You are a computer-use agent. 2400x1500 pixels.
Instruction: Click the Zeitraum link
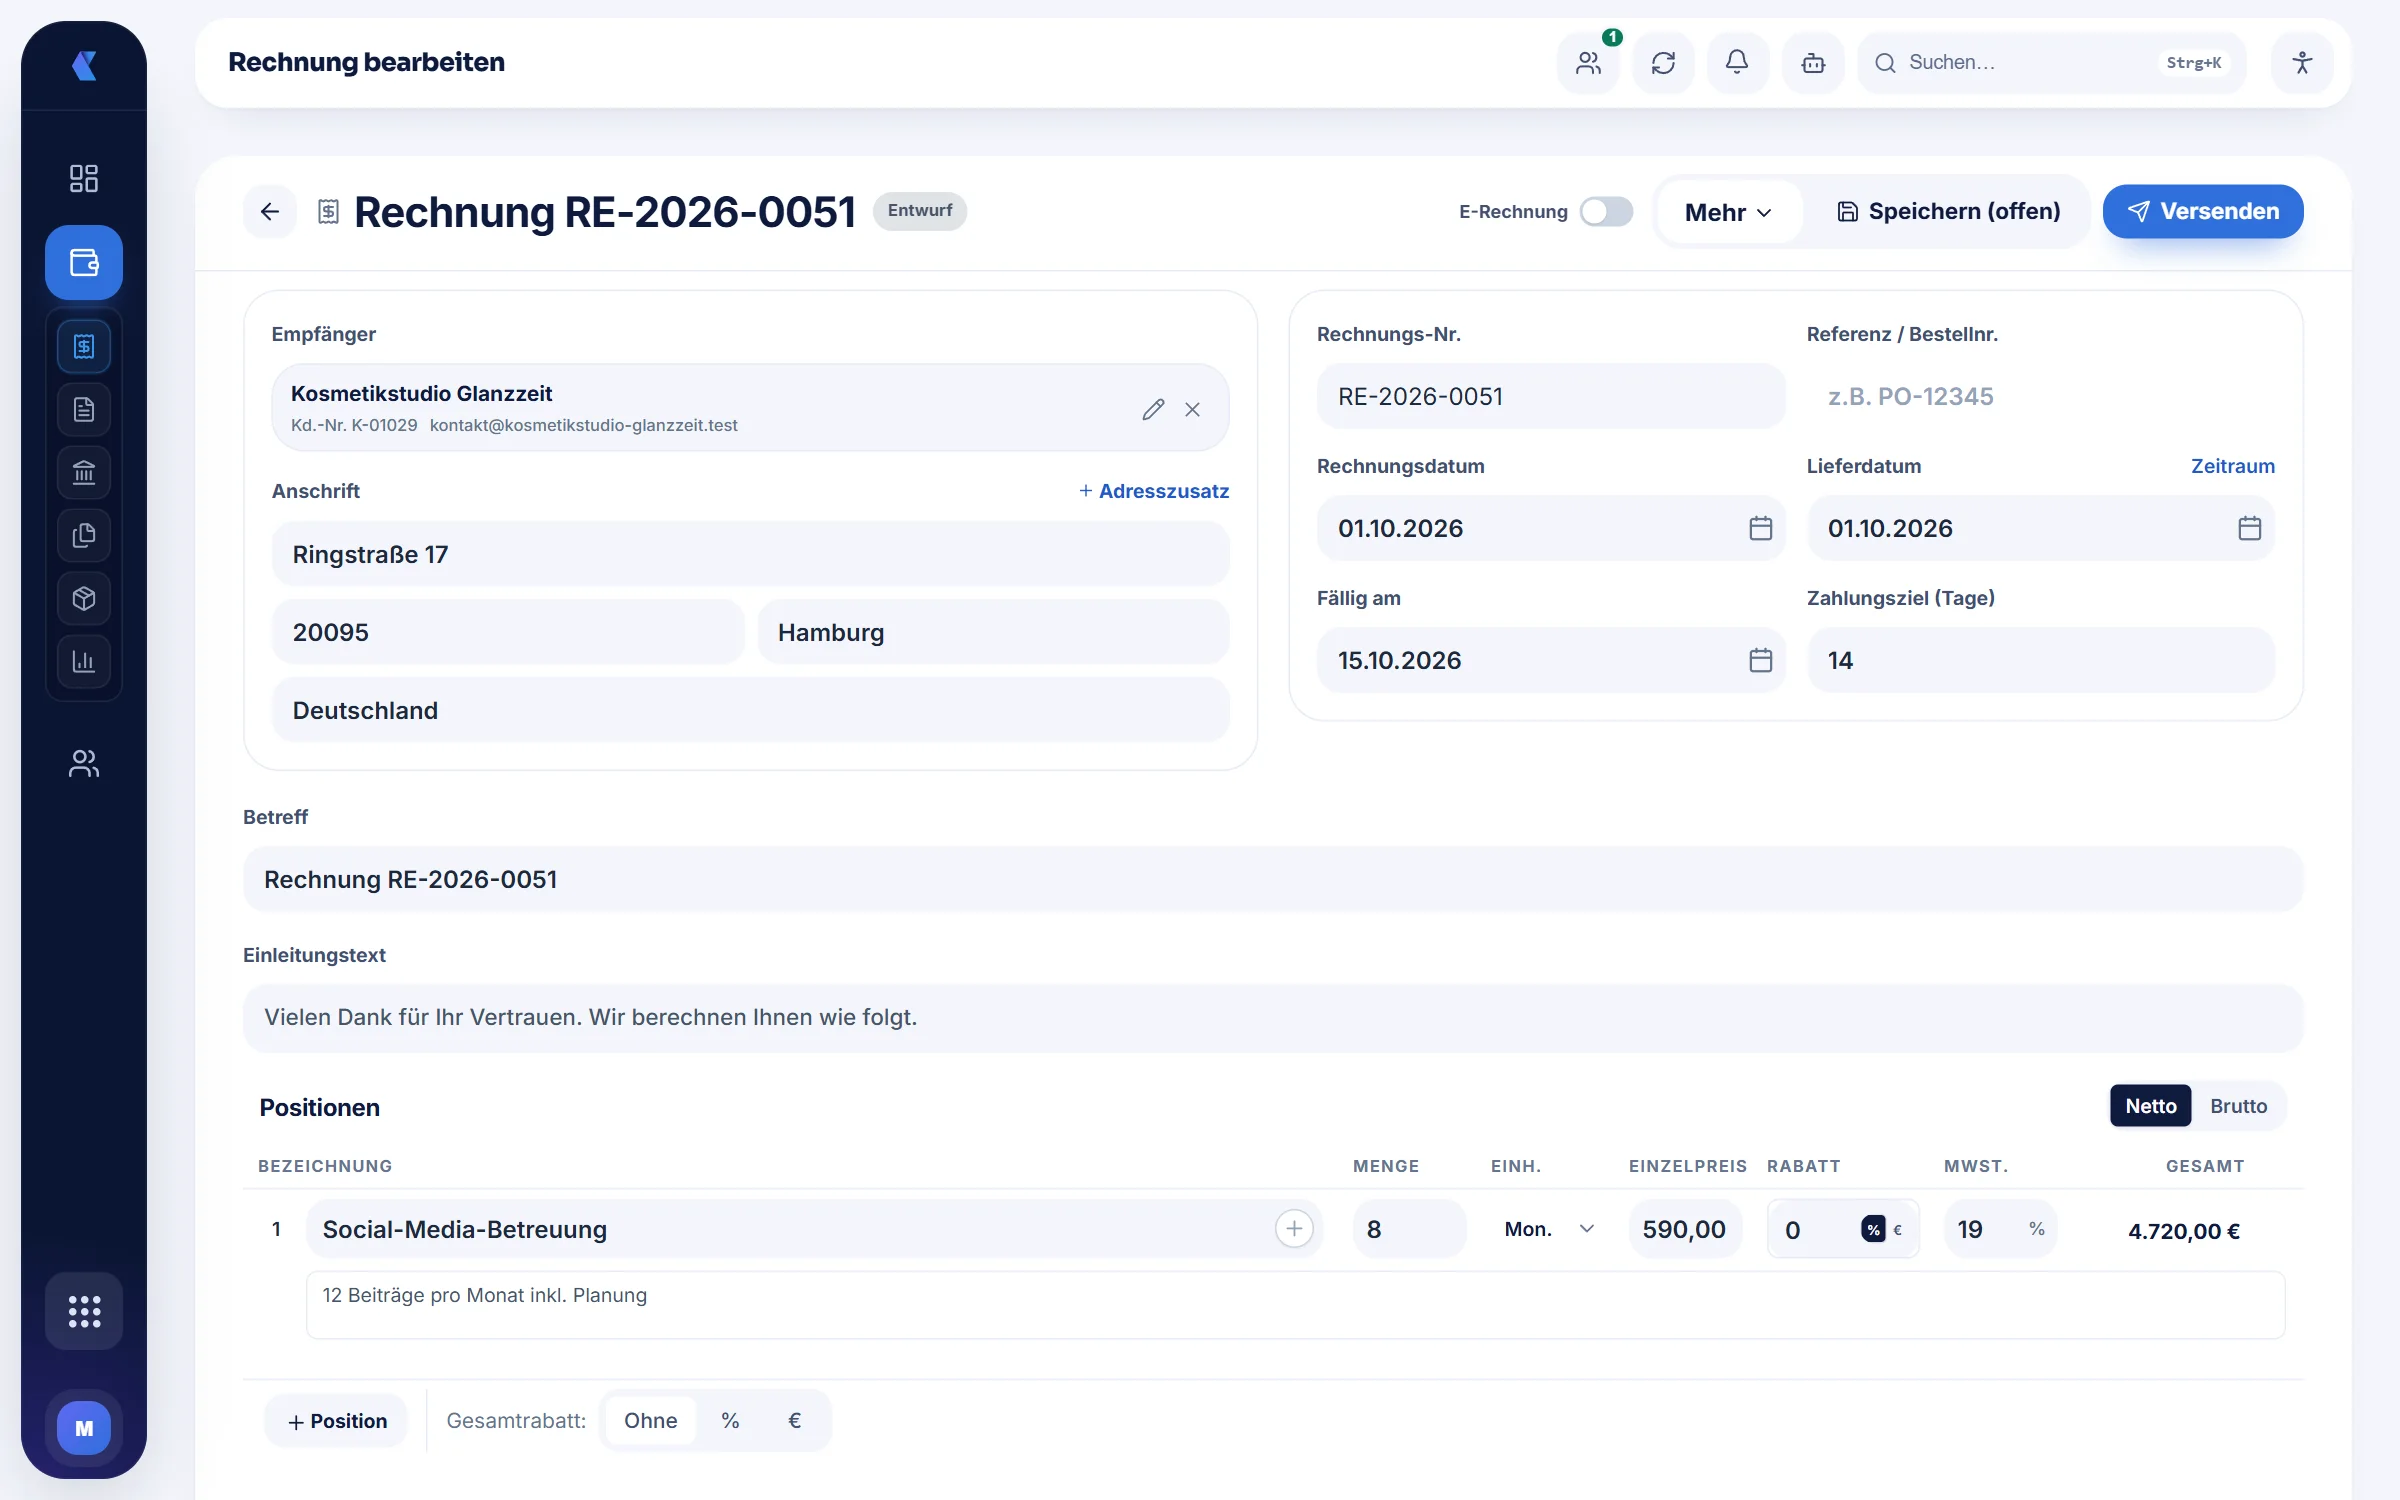[x=2232, y=466]
